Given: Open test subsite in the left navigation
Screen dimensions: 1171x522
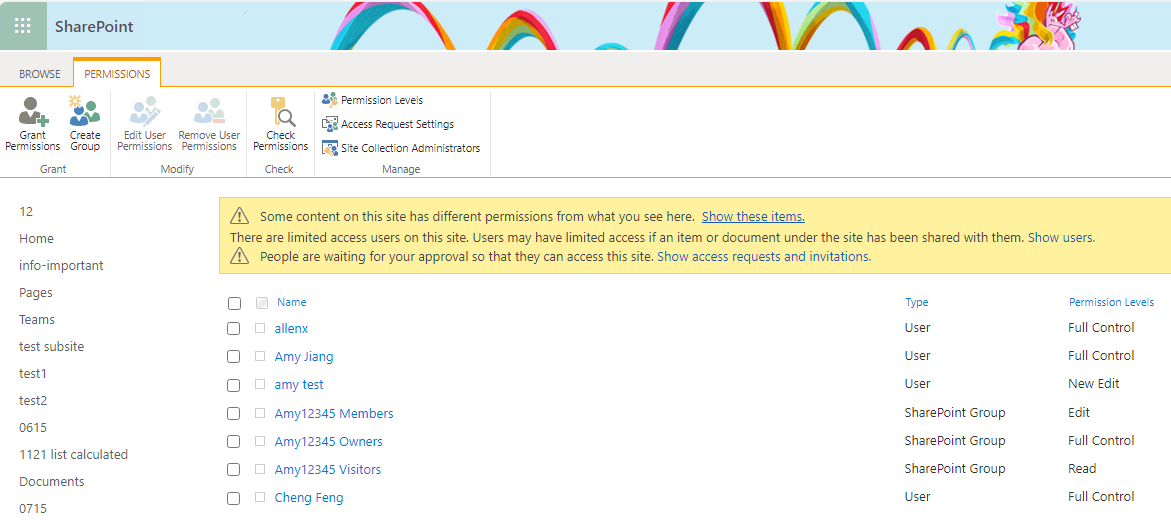Looking at the screenshot, I should pos(52,347).
